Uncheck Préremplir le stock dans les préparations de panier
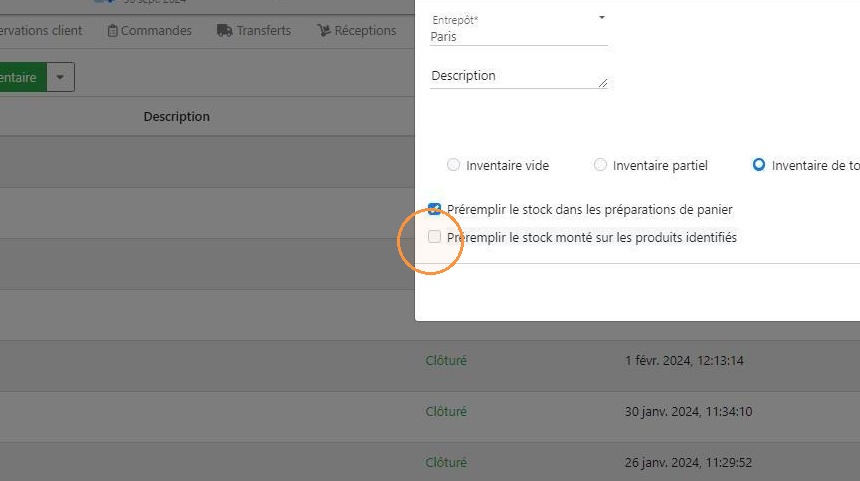Viewport: 860px width, 481px height. coord(434,209)
